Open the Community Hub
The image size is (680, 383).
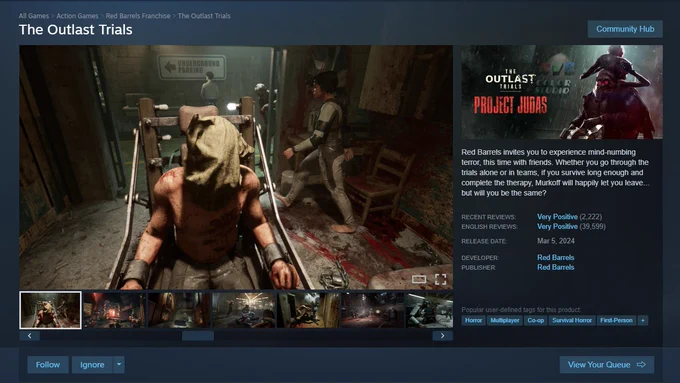click(x=625, y=29)
